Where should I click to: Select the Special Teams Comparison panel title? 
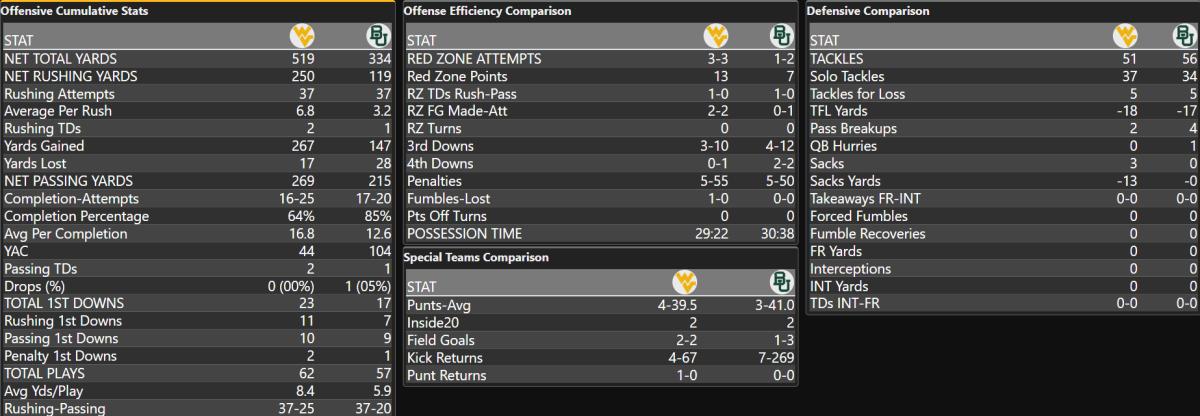[477, 257]
